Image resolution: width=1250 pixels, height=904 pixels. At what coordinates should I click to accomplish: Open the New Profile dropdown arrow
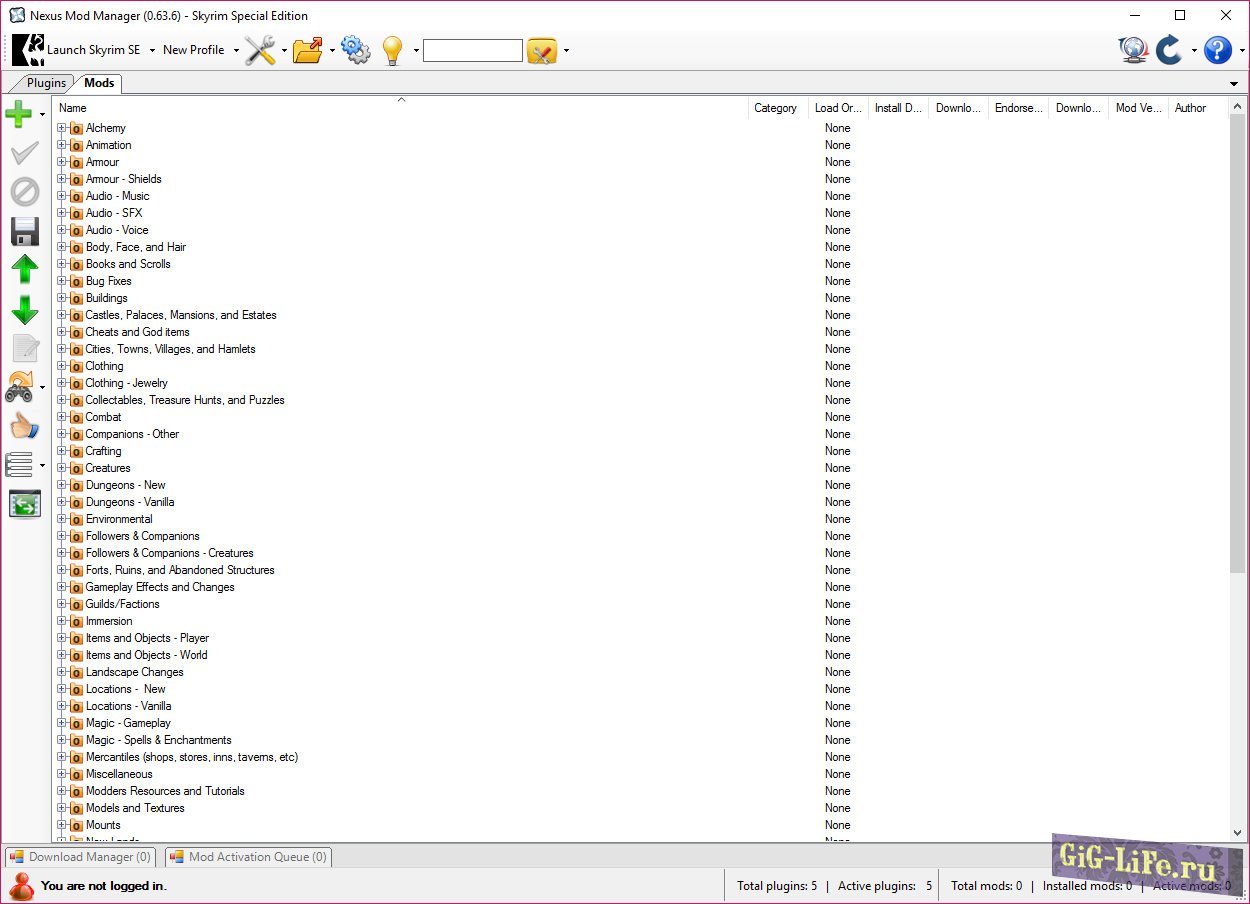click(236, 50)
